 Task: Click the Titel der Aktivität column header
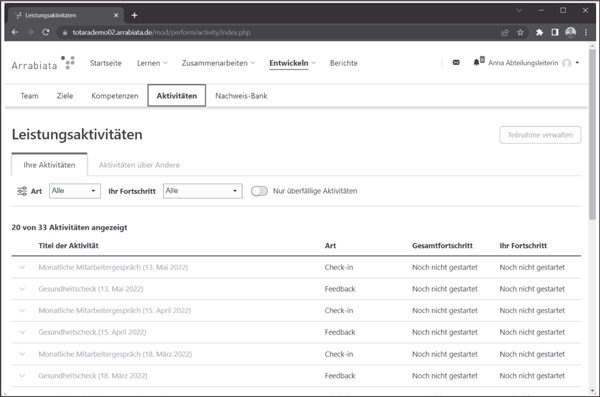pyautogui.click(x=68, y=246)
